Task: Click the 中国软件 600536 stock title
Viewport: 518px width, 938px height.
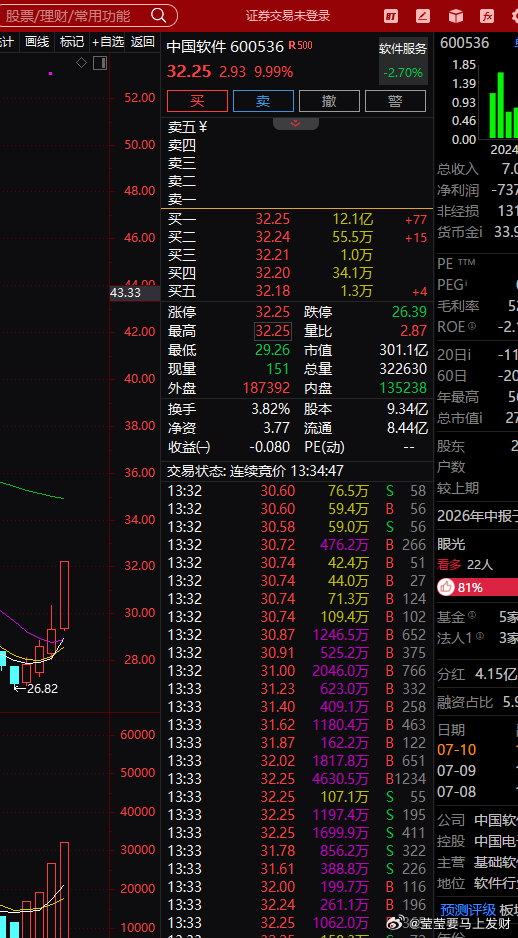Action: point(225,46)
